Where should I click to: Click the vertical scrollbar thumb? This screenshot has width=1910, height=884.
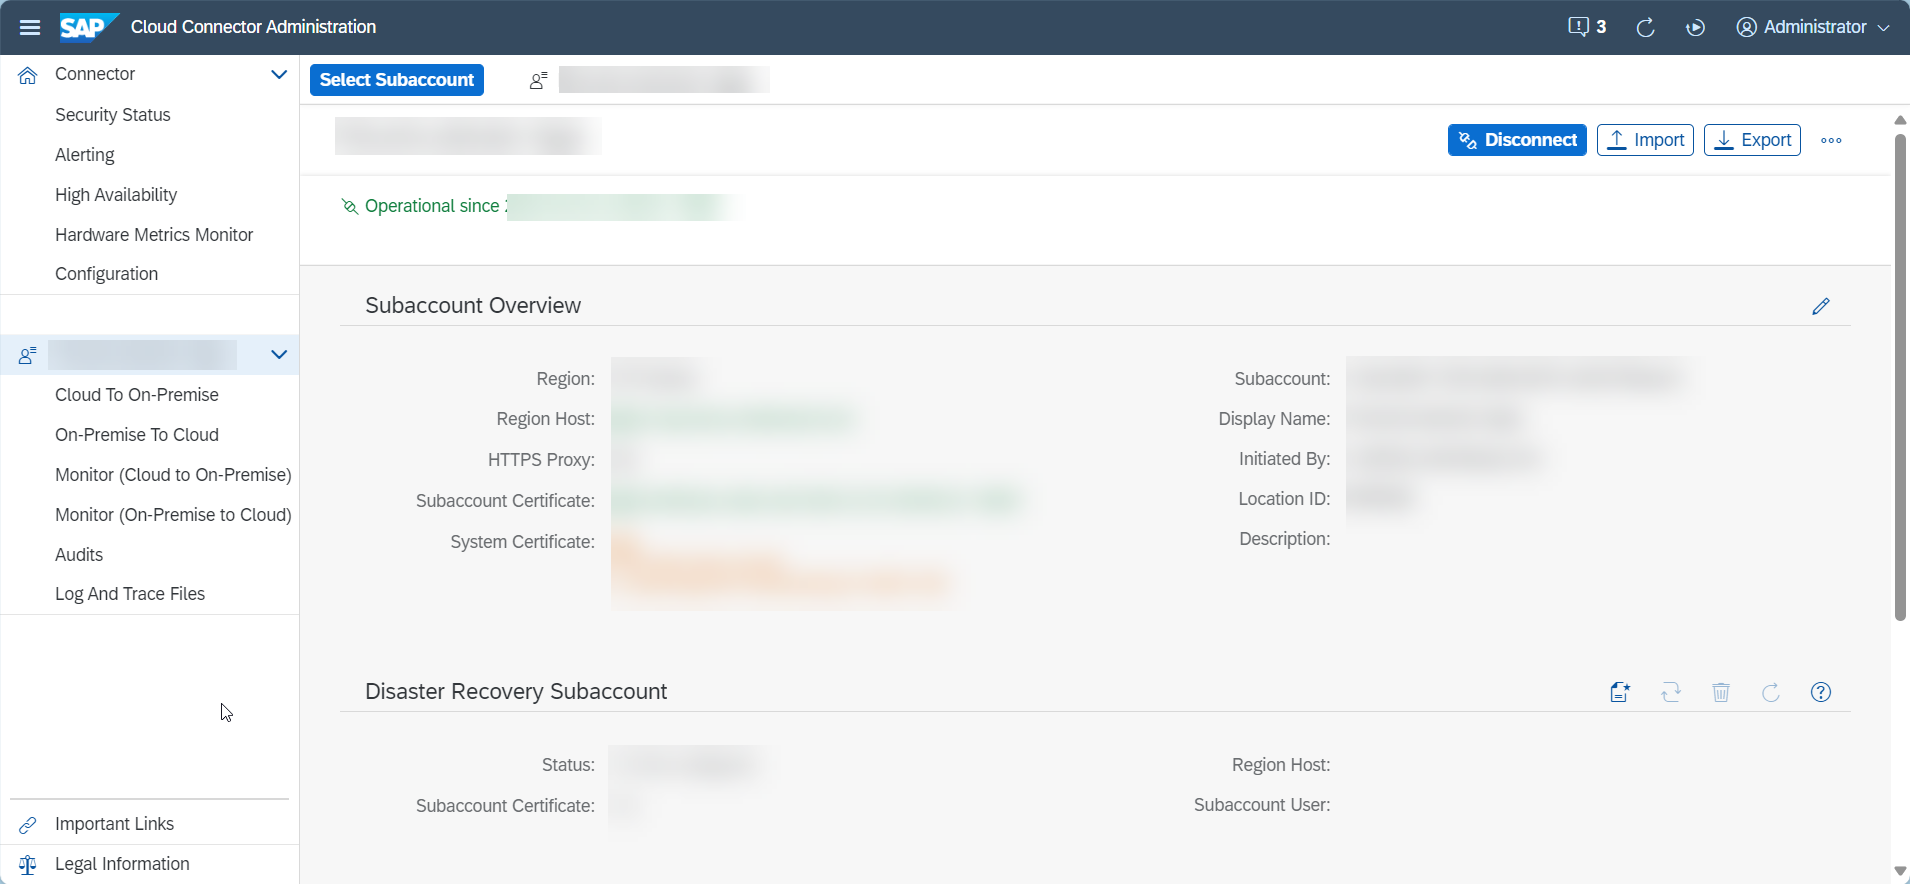click(x=1901, y=377)
